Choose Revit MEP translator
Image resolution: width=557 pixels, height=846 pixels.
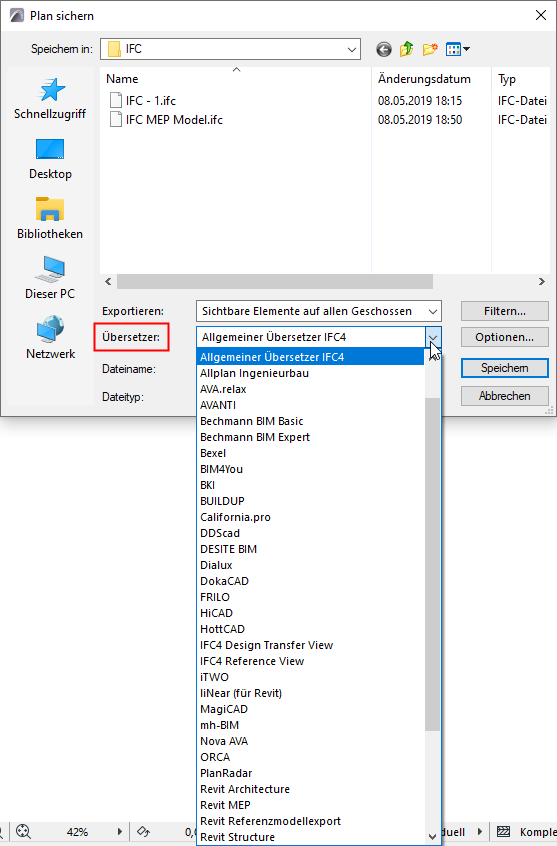point(311,806)
